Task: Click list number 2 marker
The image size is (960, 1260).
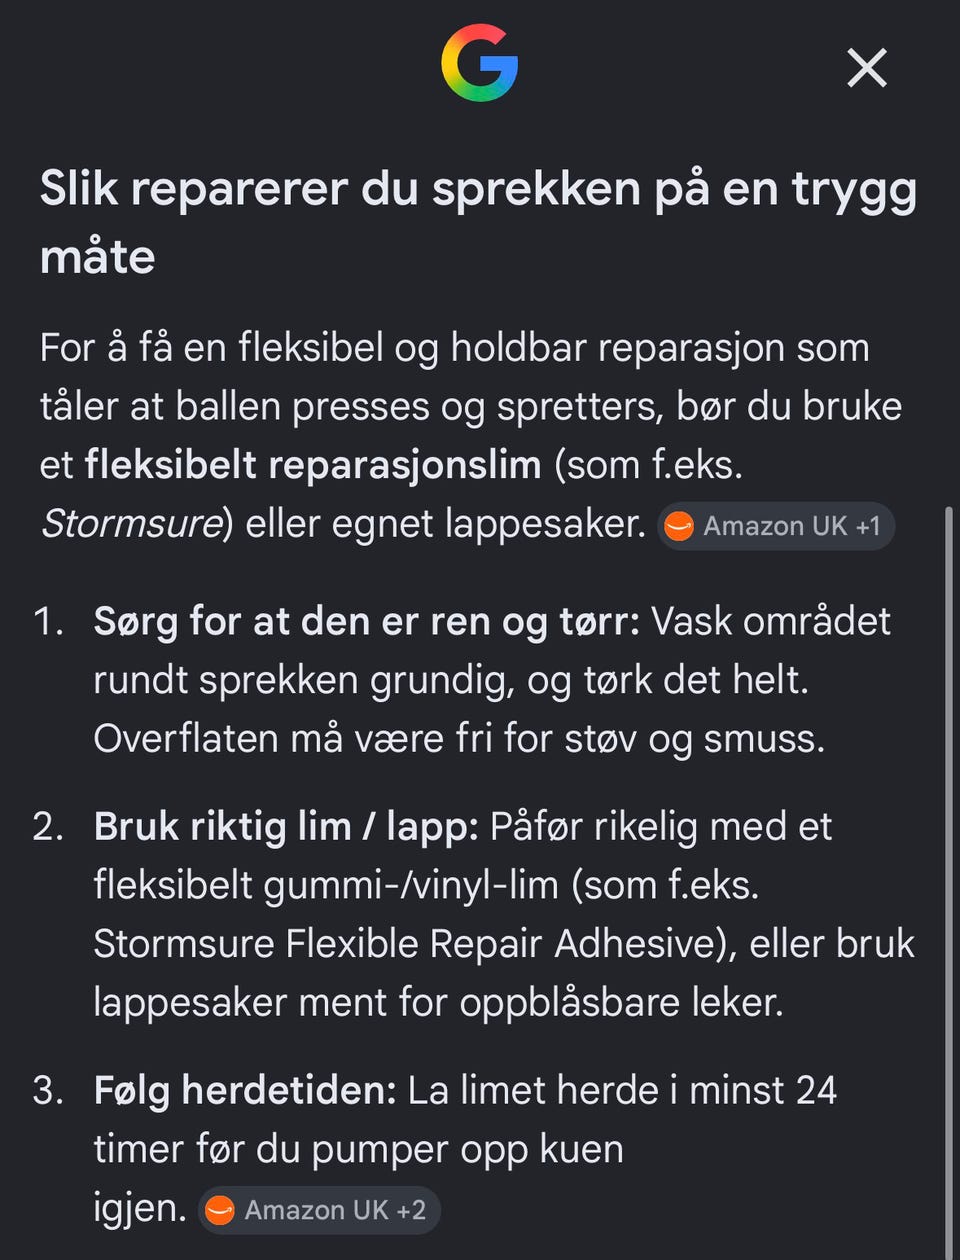Action: pos(48,827)
